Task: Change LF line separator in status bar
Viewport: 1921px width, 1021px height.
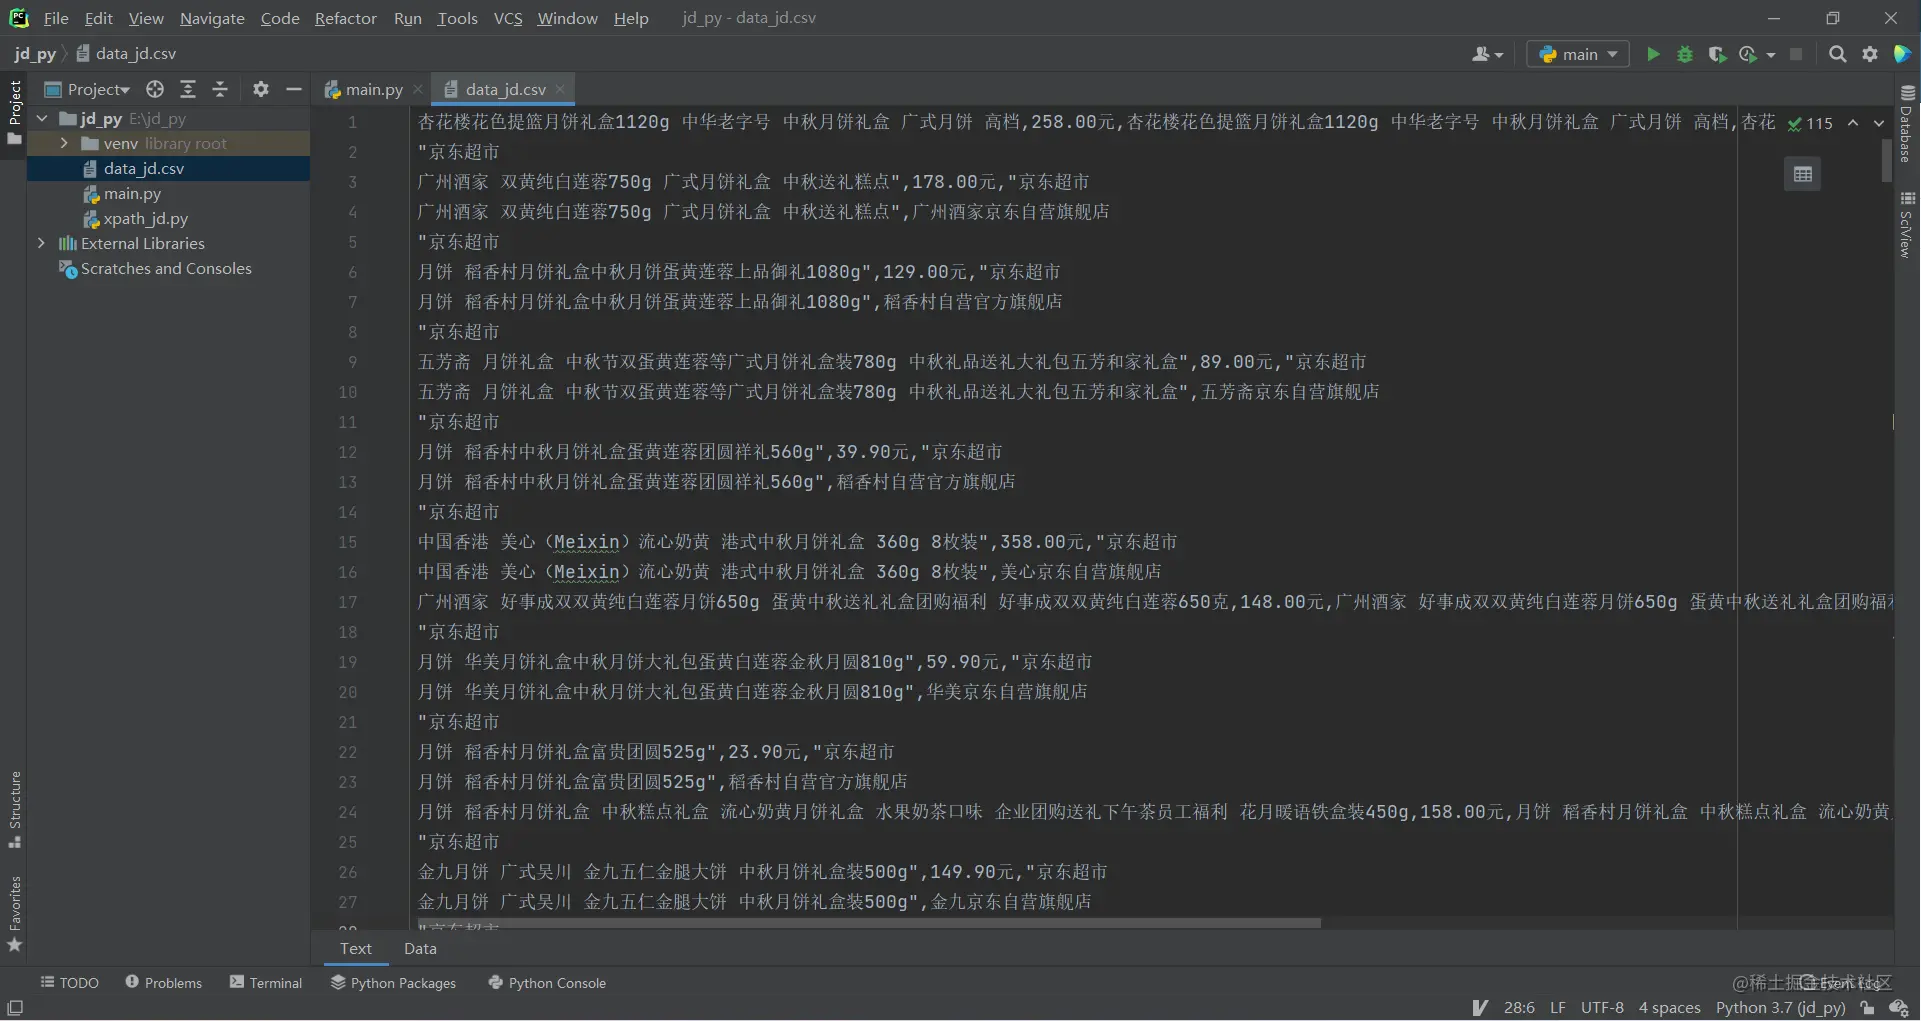Action: pyautogui.click(x=1558, y=1007)
